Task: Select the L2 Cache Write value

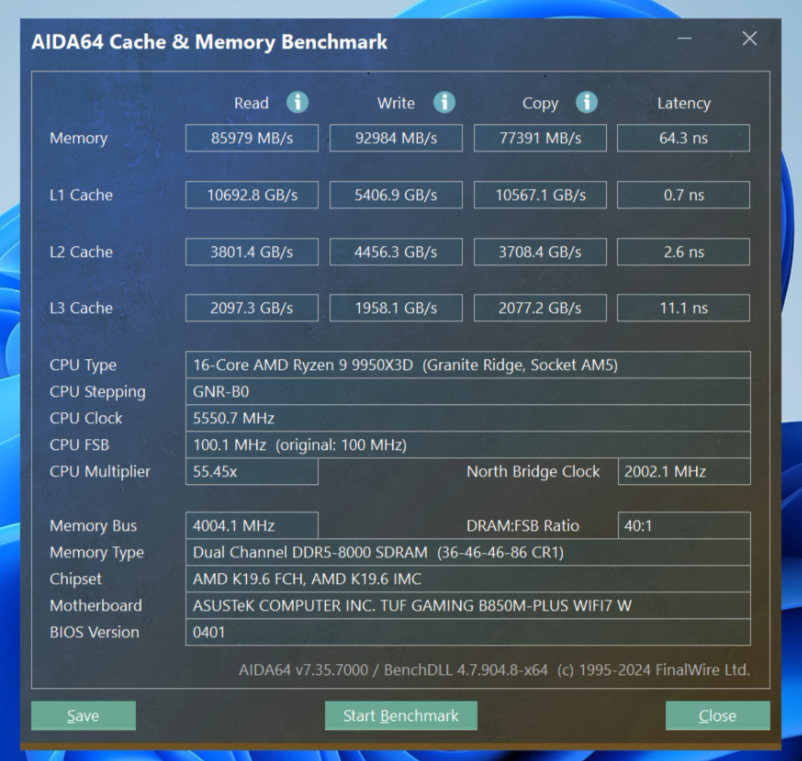Action: (396, 252)
